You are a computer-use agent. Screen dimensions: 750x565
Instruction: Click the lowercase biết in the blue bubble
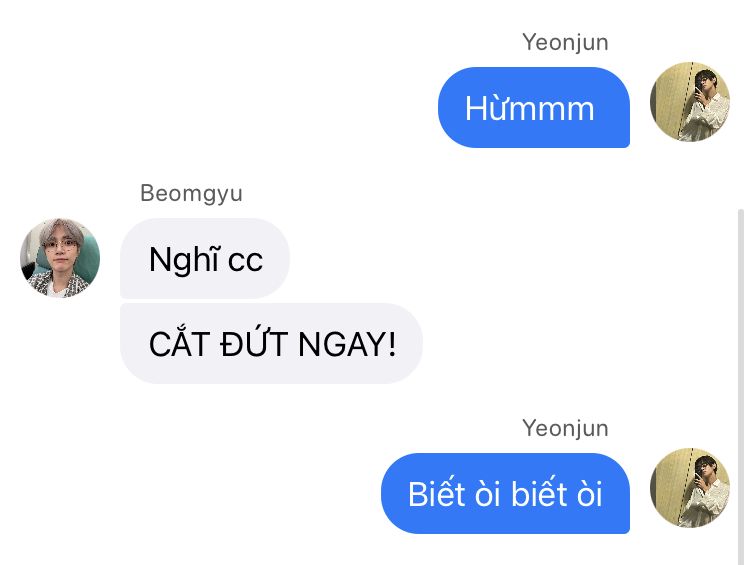tap(538, 494)
